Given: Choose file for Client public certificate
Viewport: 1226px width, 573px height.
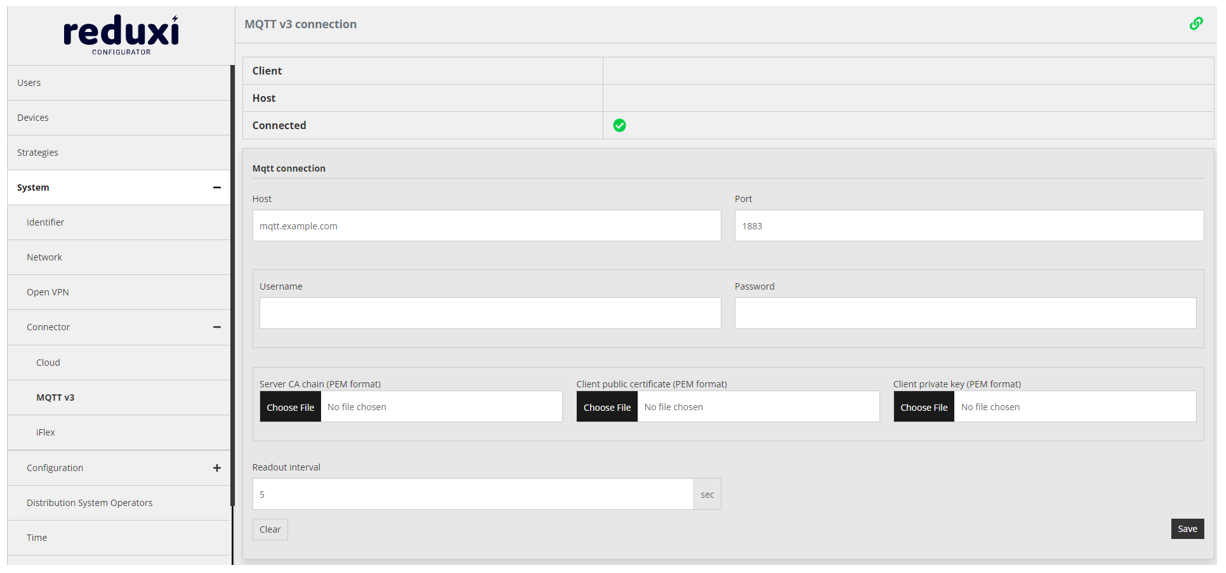Looking at the screenshot, I should [607, 407].
